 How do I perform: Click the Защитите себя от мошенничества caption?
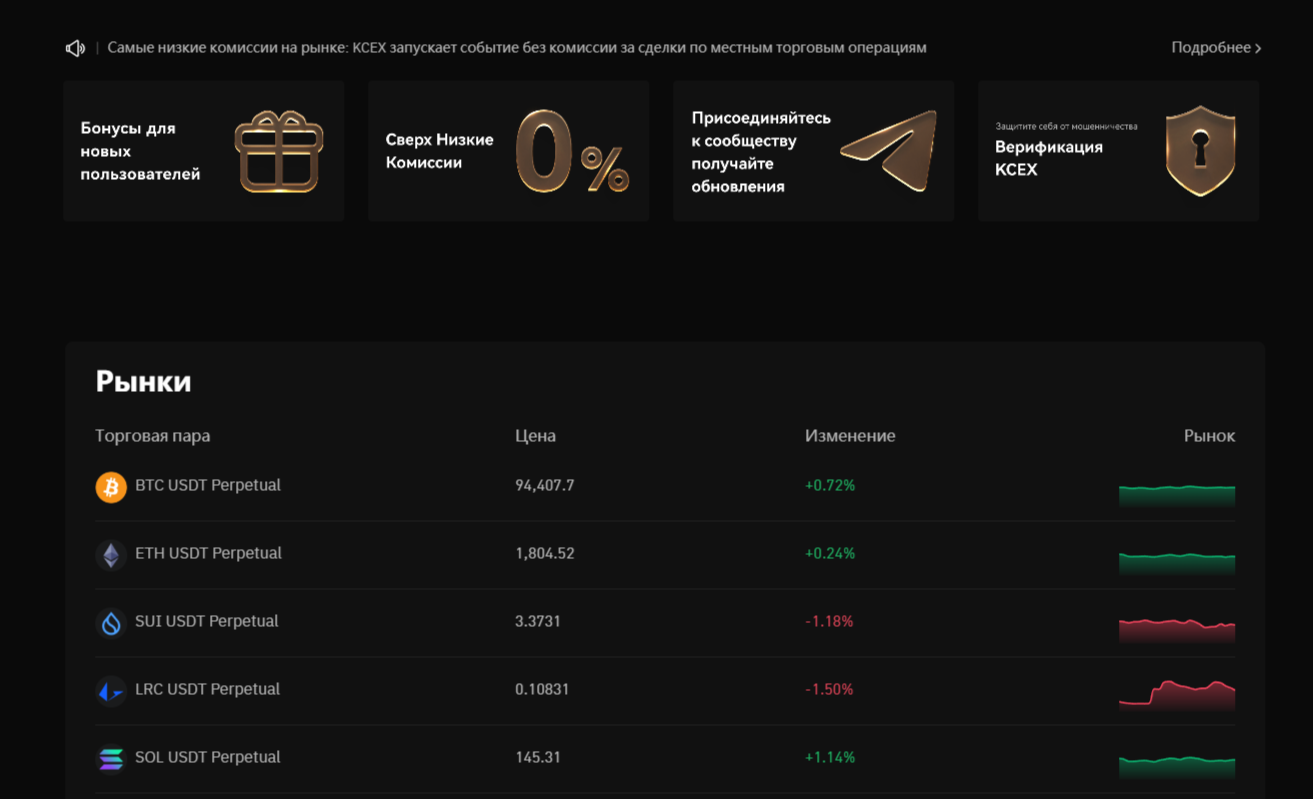coord(1066,127)
